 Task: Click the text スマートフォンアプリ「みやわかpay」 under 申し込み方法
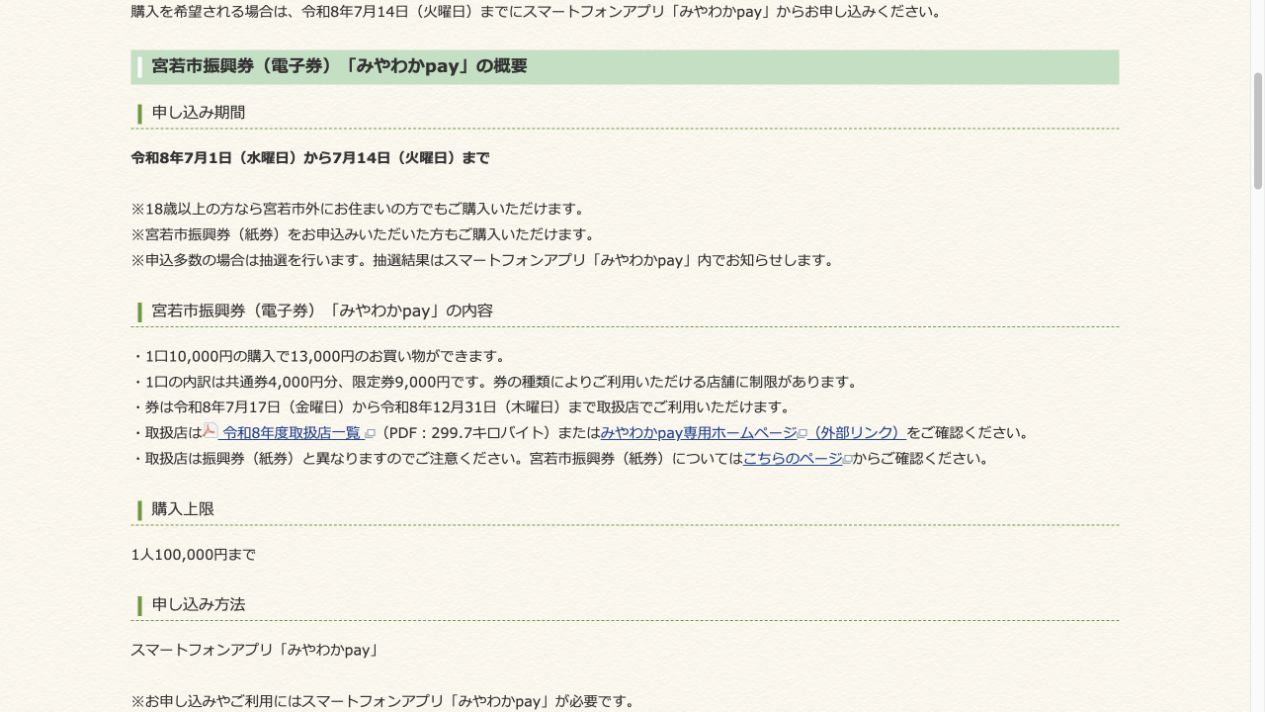click(255, 650)
